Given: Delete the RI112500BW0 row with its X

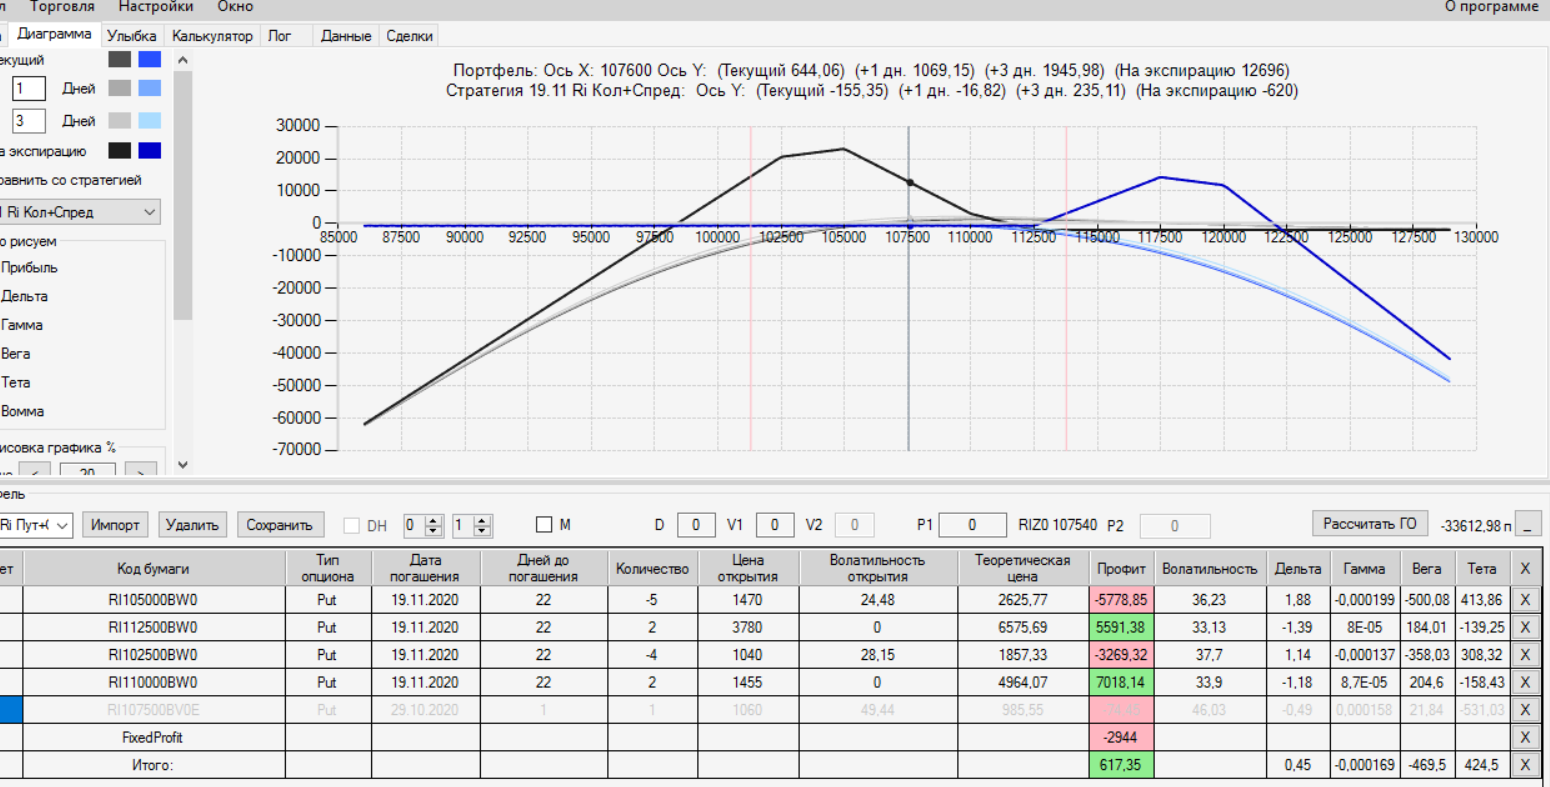Looking at the screenshot, I should [1525, 628].
